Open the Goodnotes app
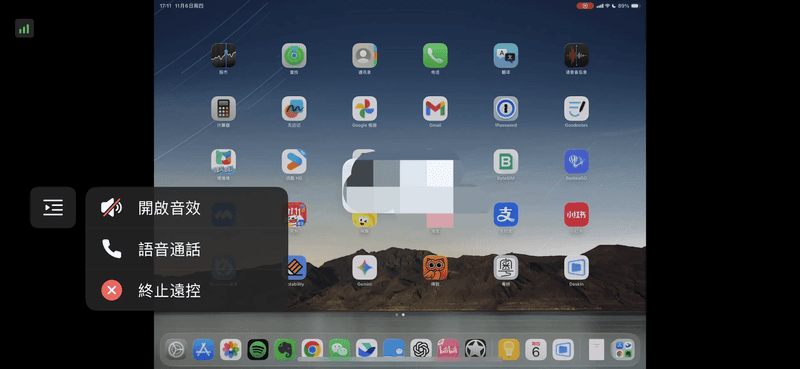The height and width of the screenshot is (369, 800). (577, 109)
